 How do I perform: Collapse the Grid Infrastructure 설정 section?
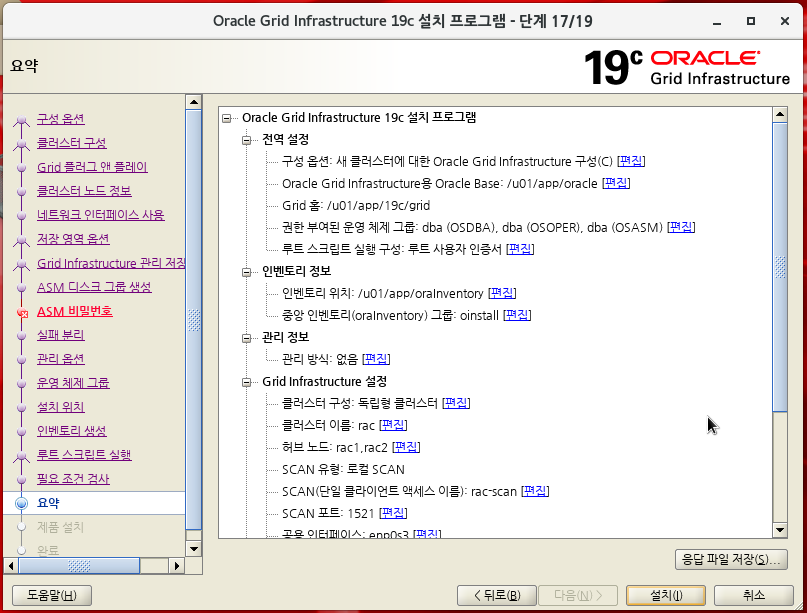247,382
